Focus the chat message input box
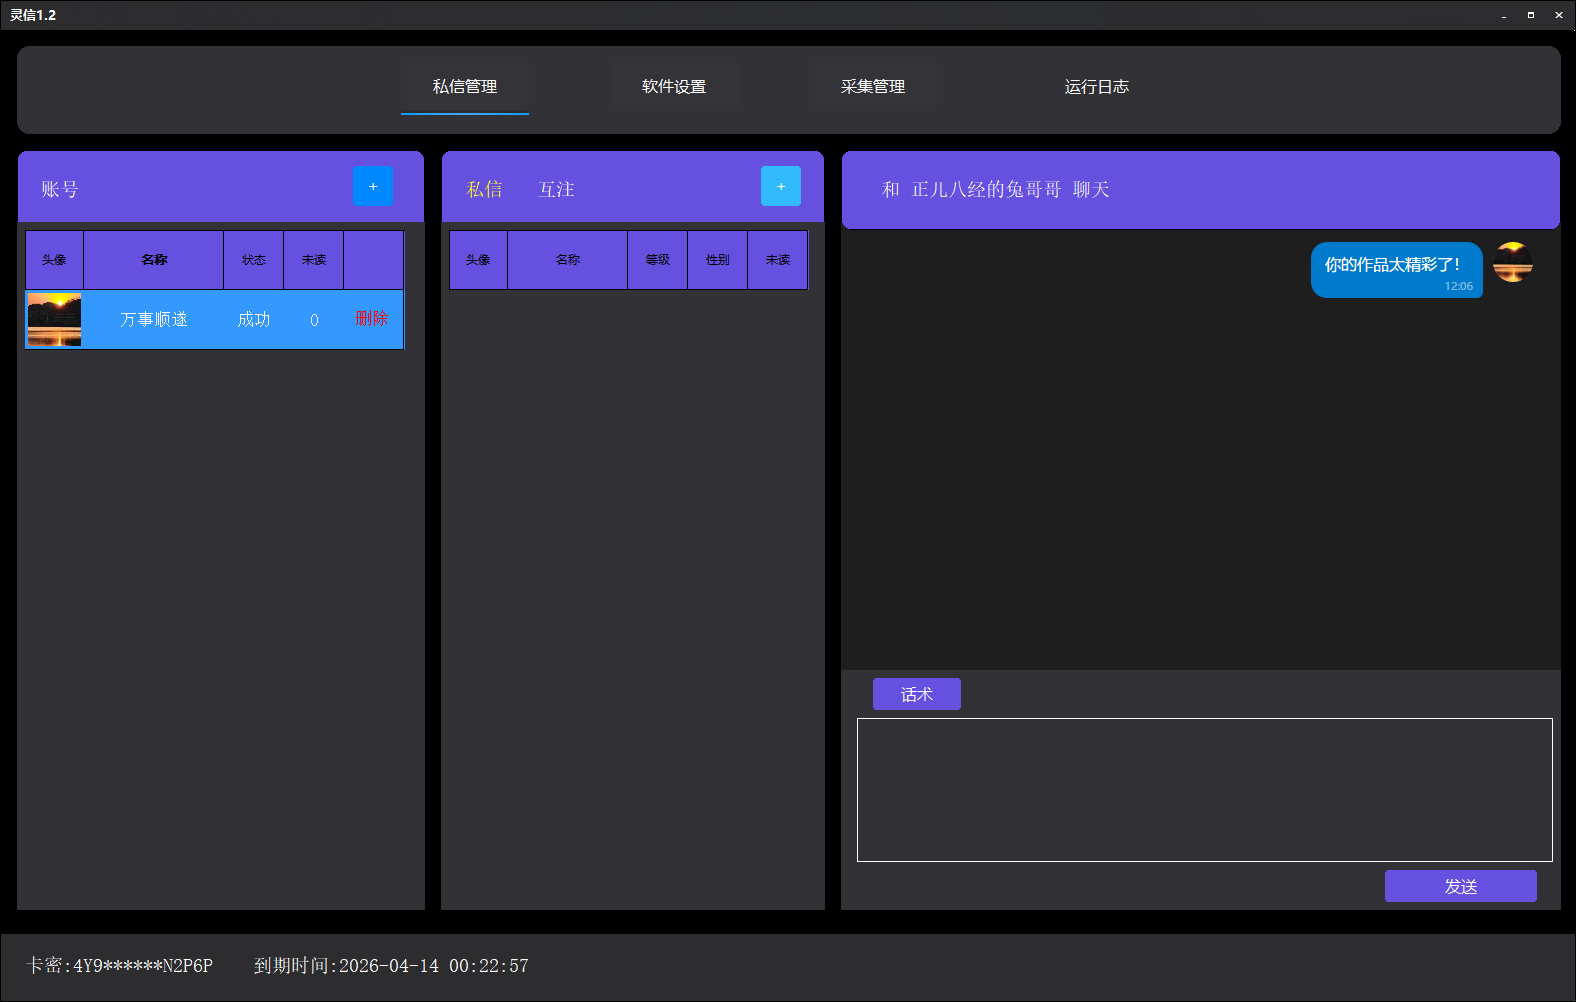Viewport: 1576px width, 1002px height. [1205, 790]
